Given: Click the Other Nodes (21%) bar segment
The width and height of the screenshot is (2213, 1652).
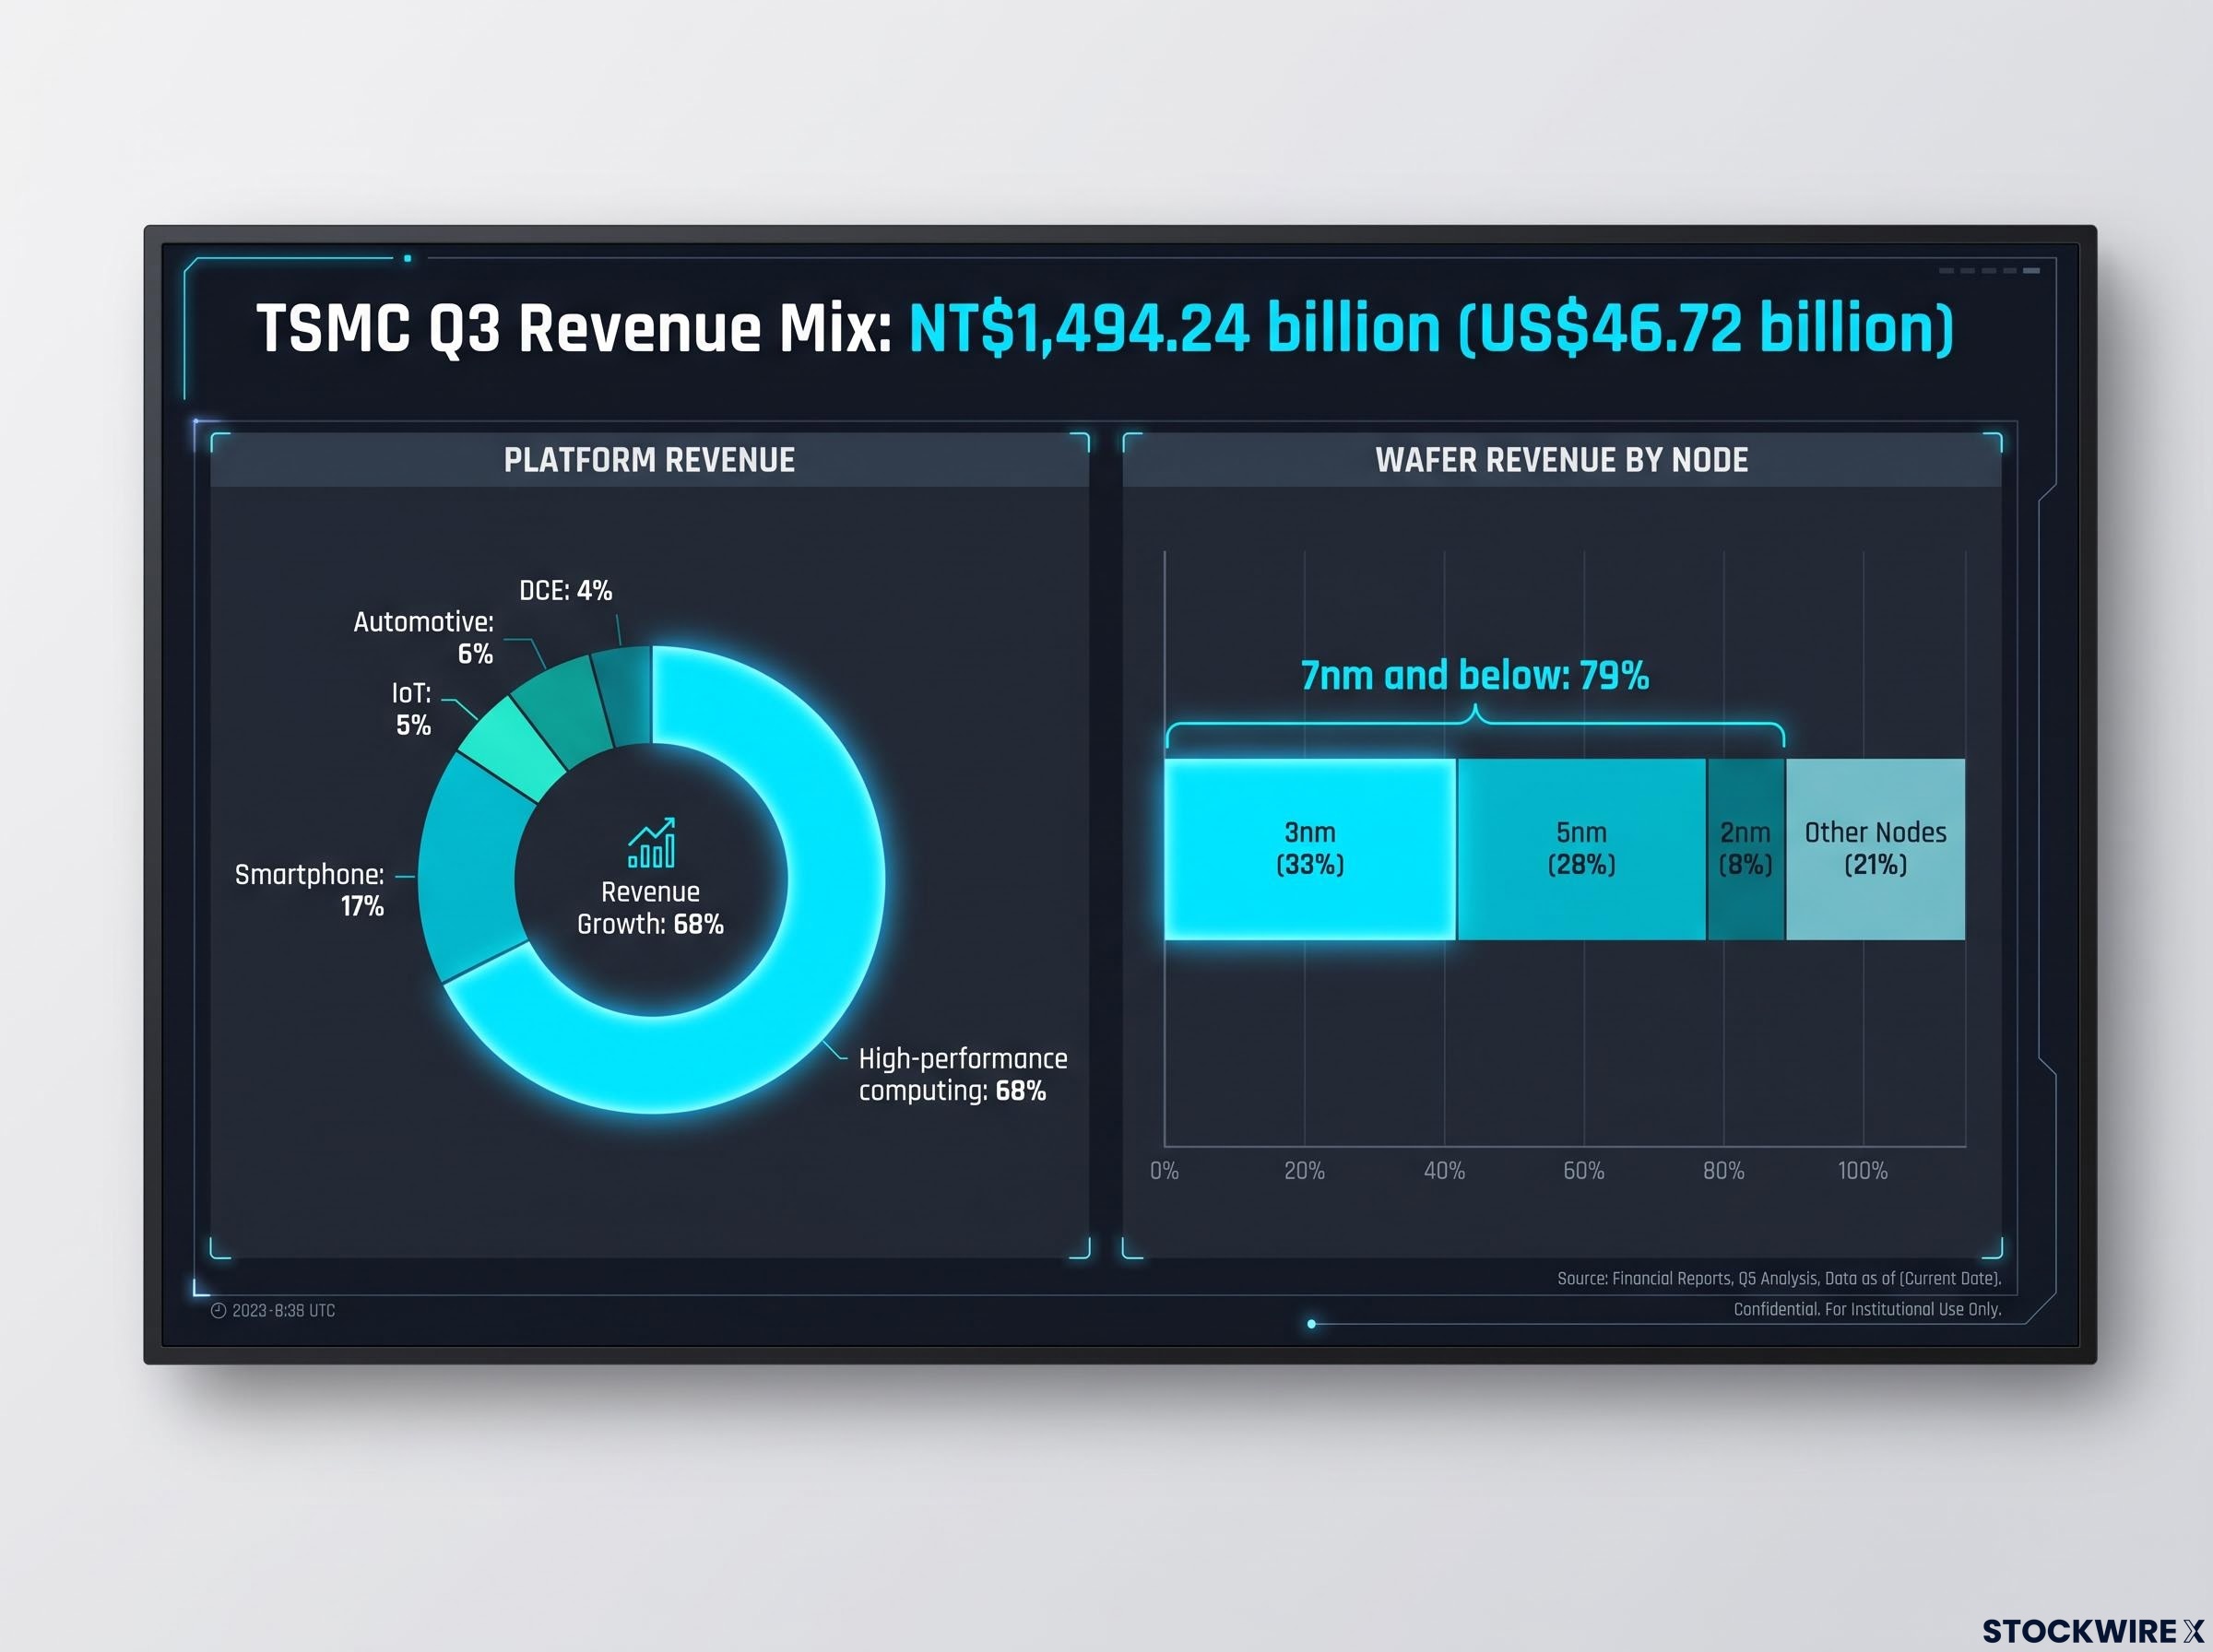Looking at the screenshot, I should click(x=1875, y=849).
